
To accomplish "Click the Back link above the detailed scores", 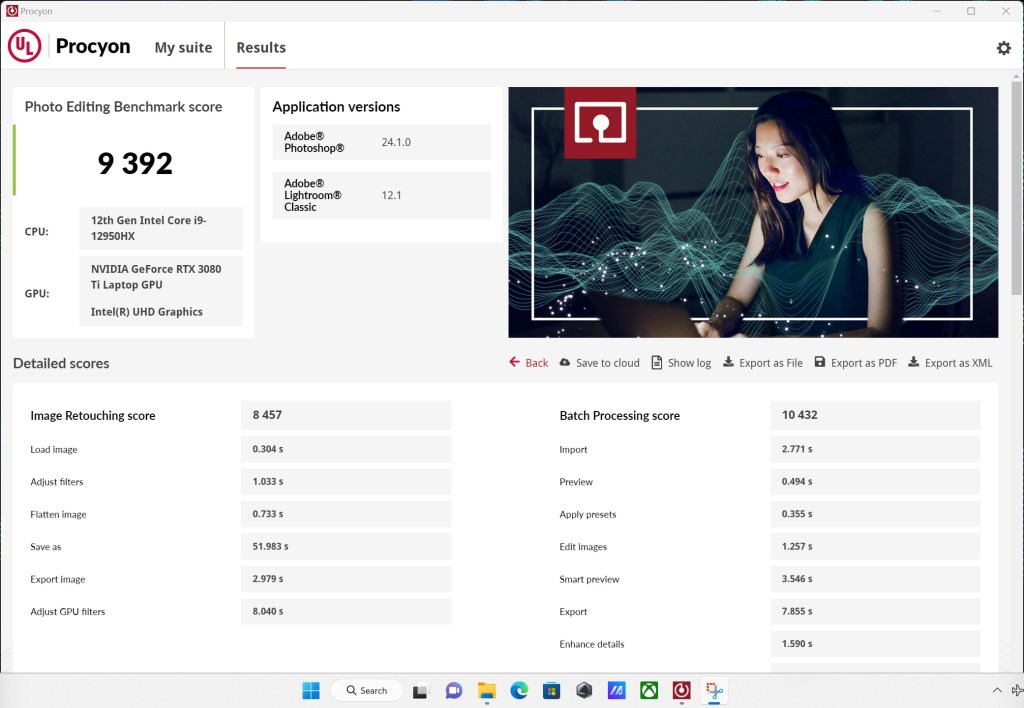I will pos(528,363).
